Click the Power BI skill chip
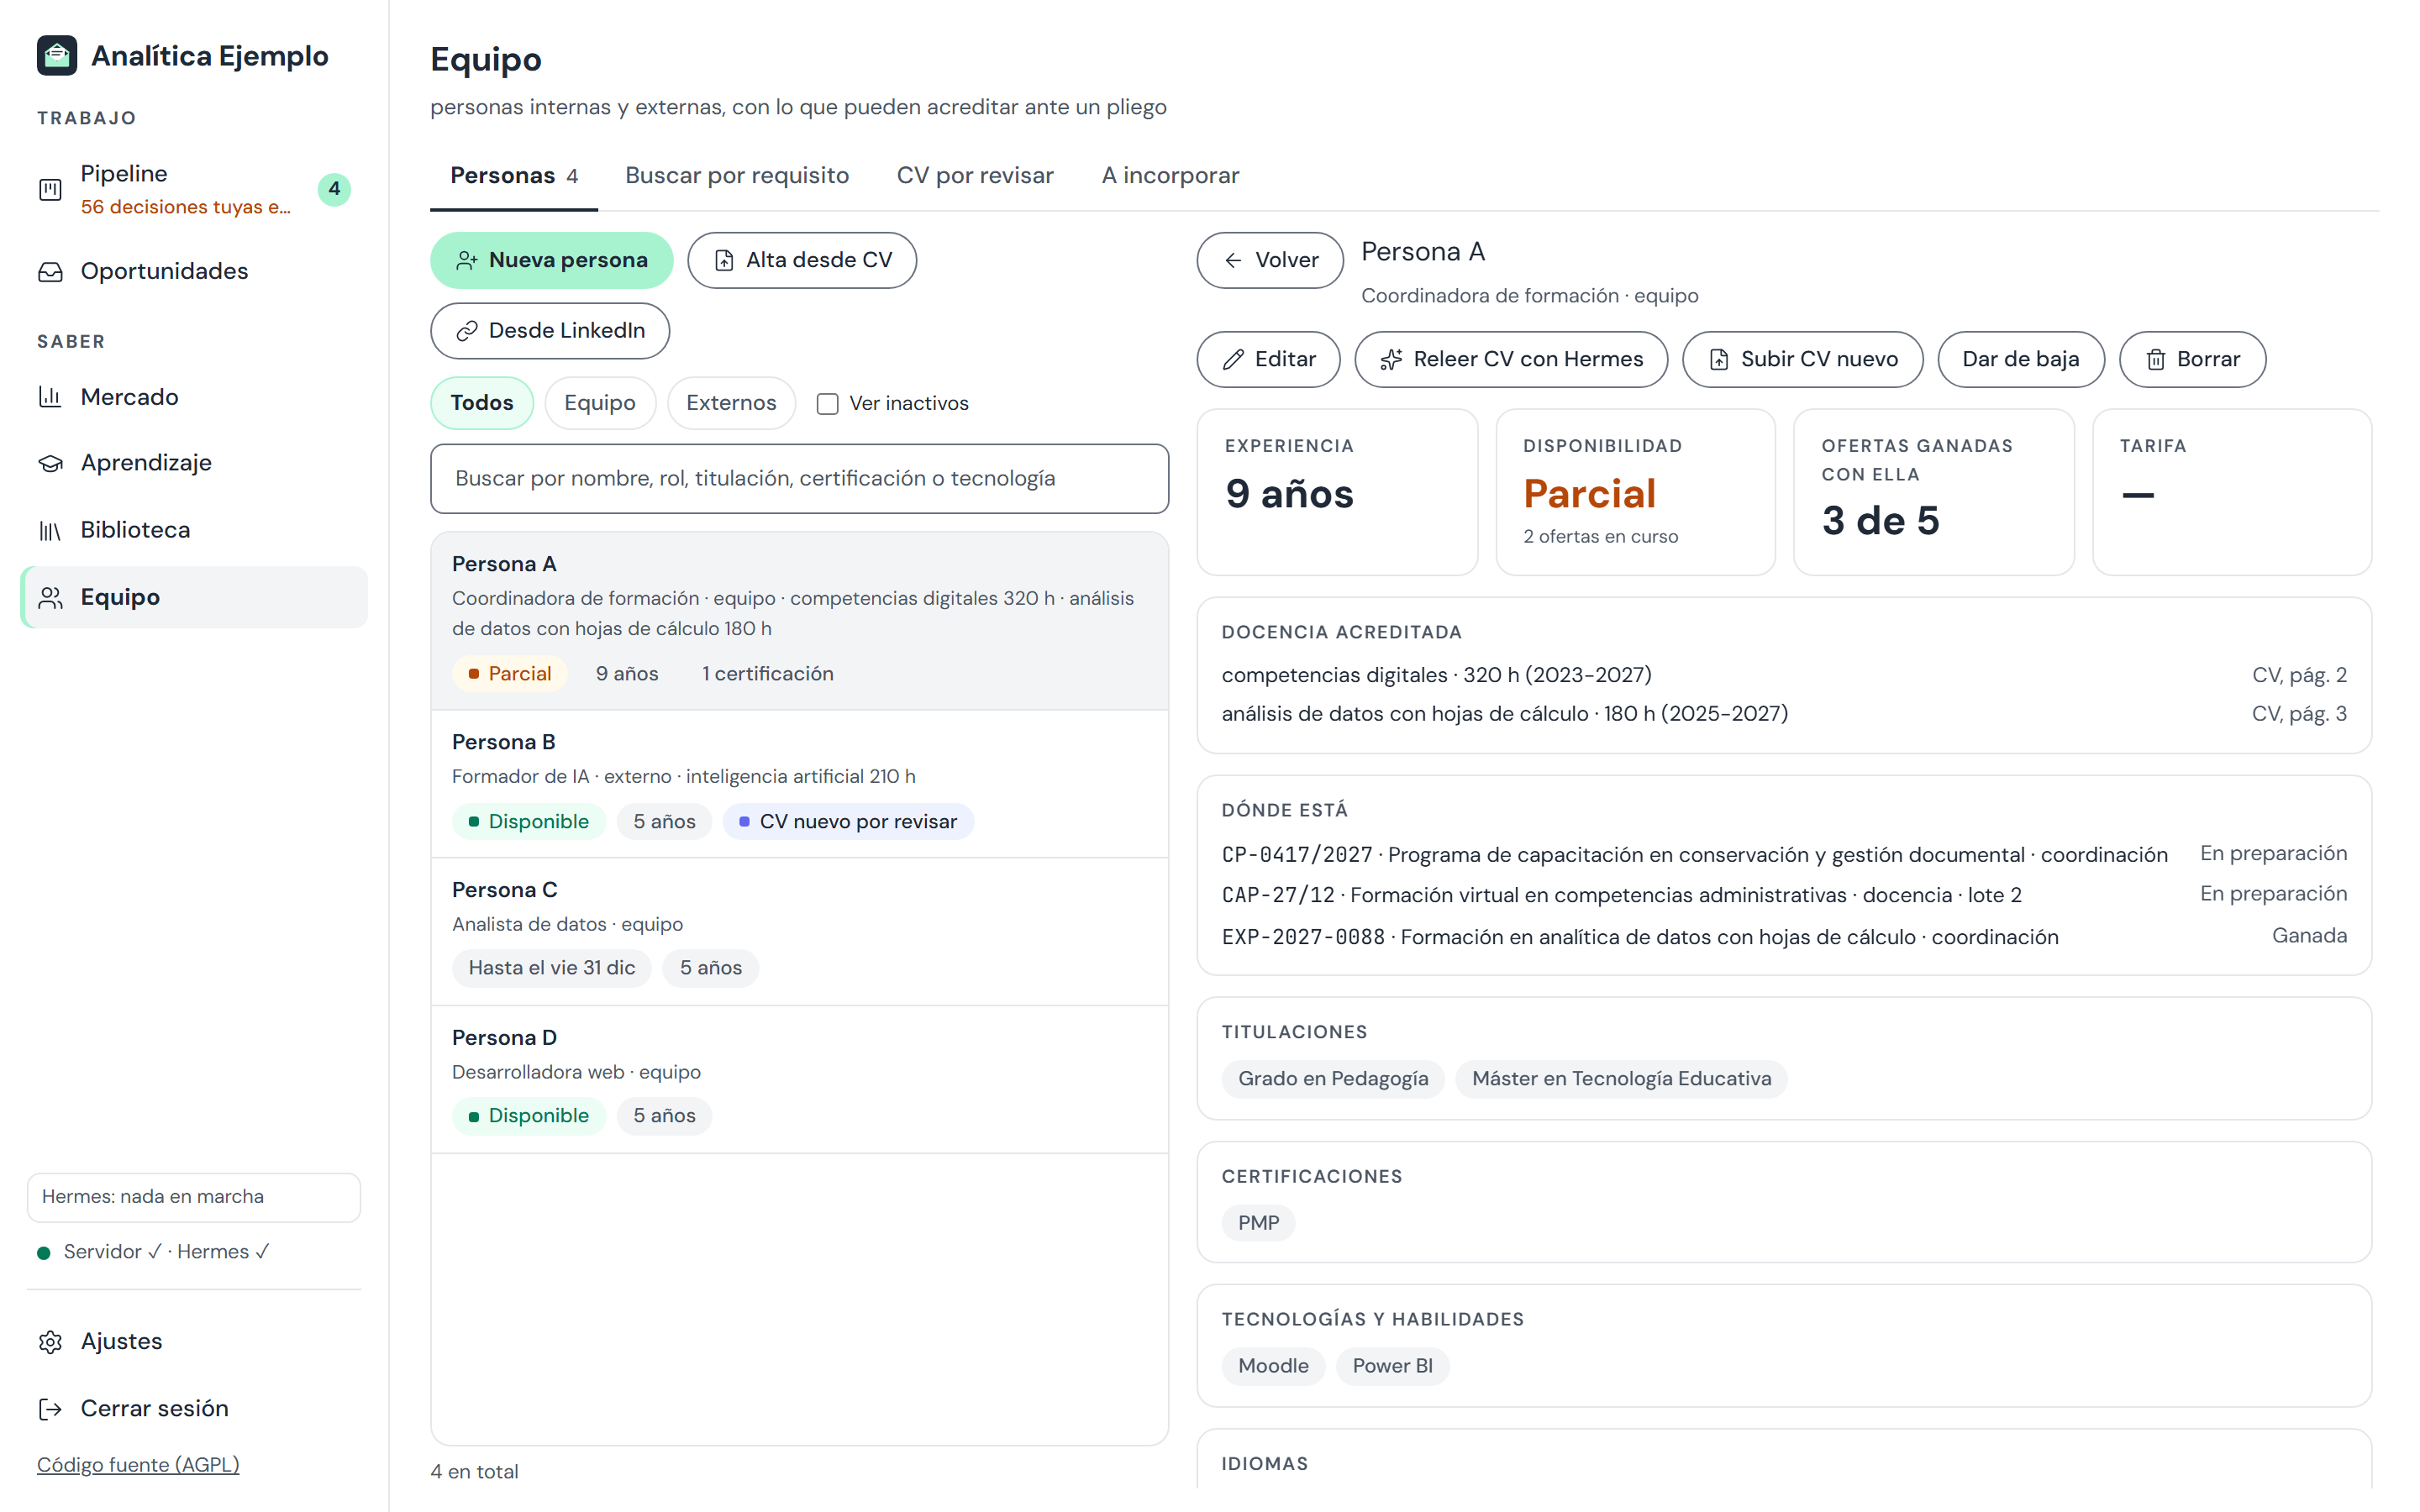The width and height of the screenshot is (2420, 1512). [1392, 1366]
